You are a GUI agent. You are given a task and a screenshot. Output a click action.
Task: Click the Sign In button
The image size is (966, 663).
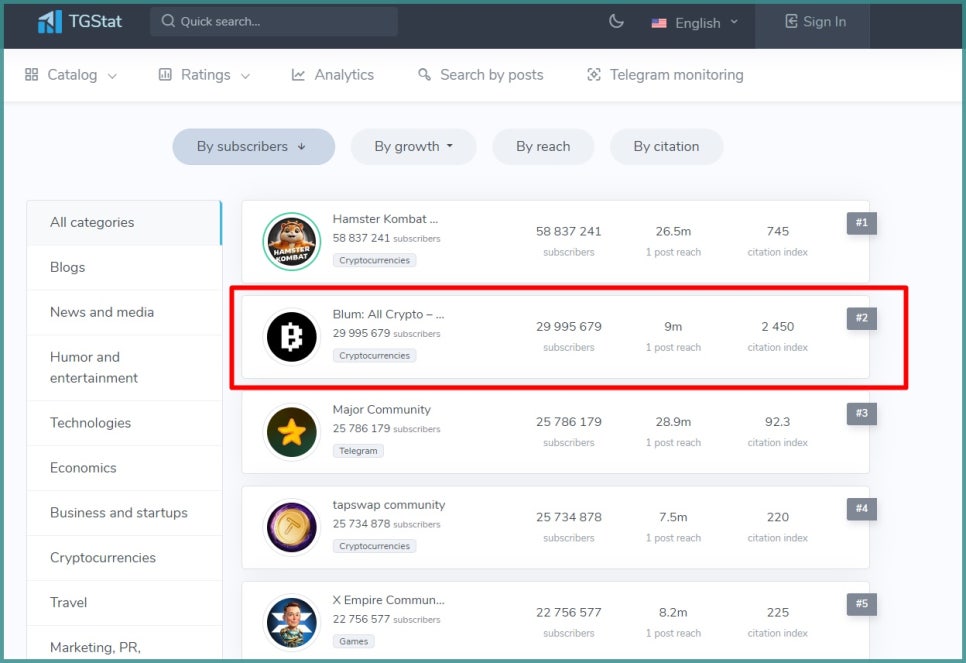(814, 22)
